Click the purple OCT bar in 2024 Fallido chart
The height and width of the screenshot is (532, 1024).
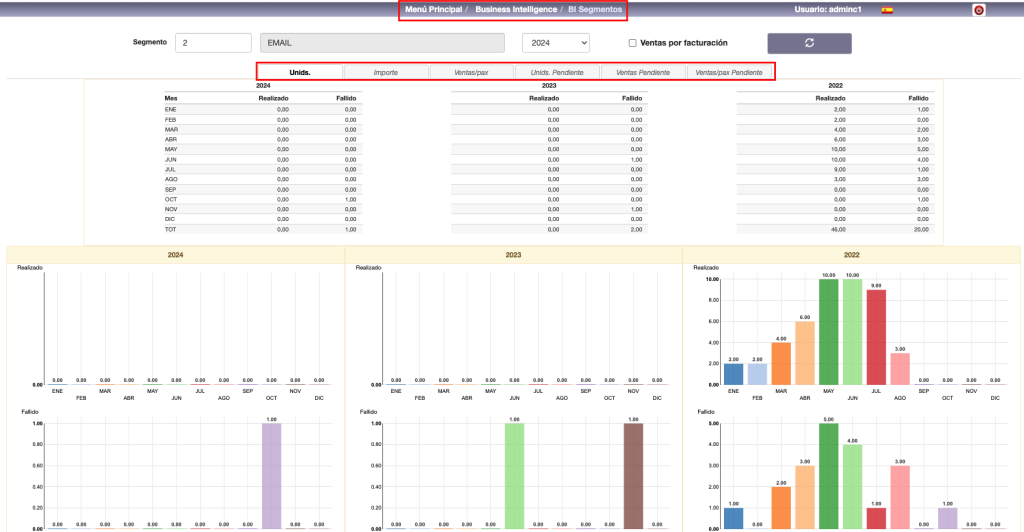point(273,475)
